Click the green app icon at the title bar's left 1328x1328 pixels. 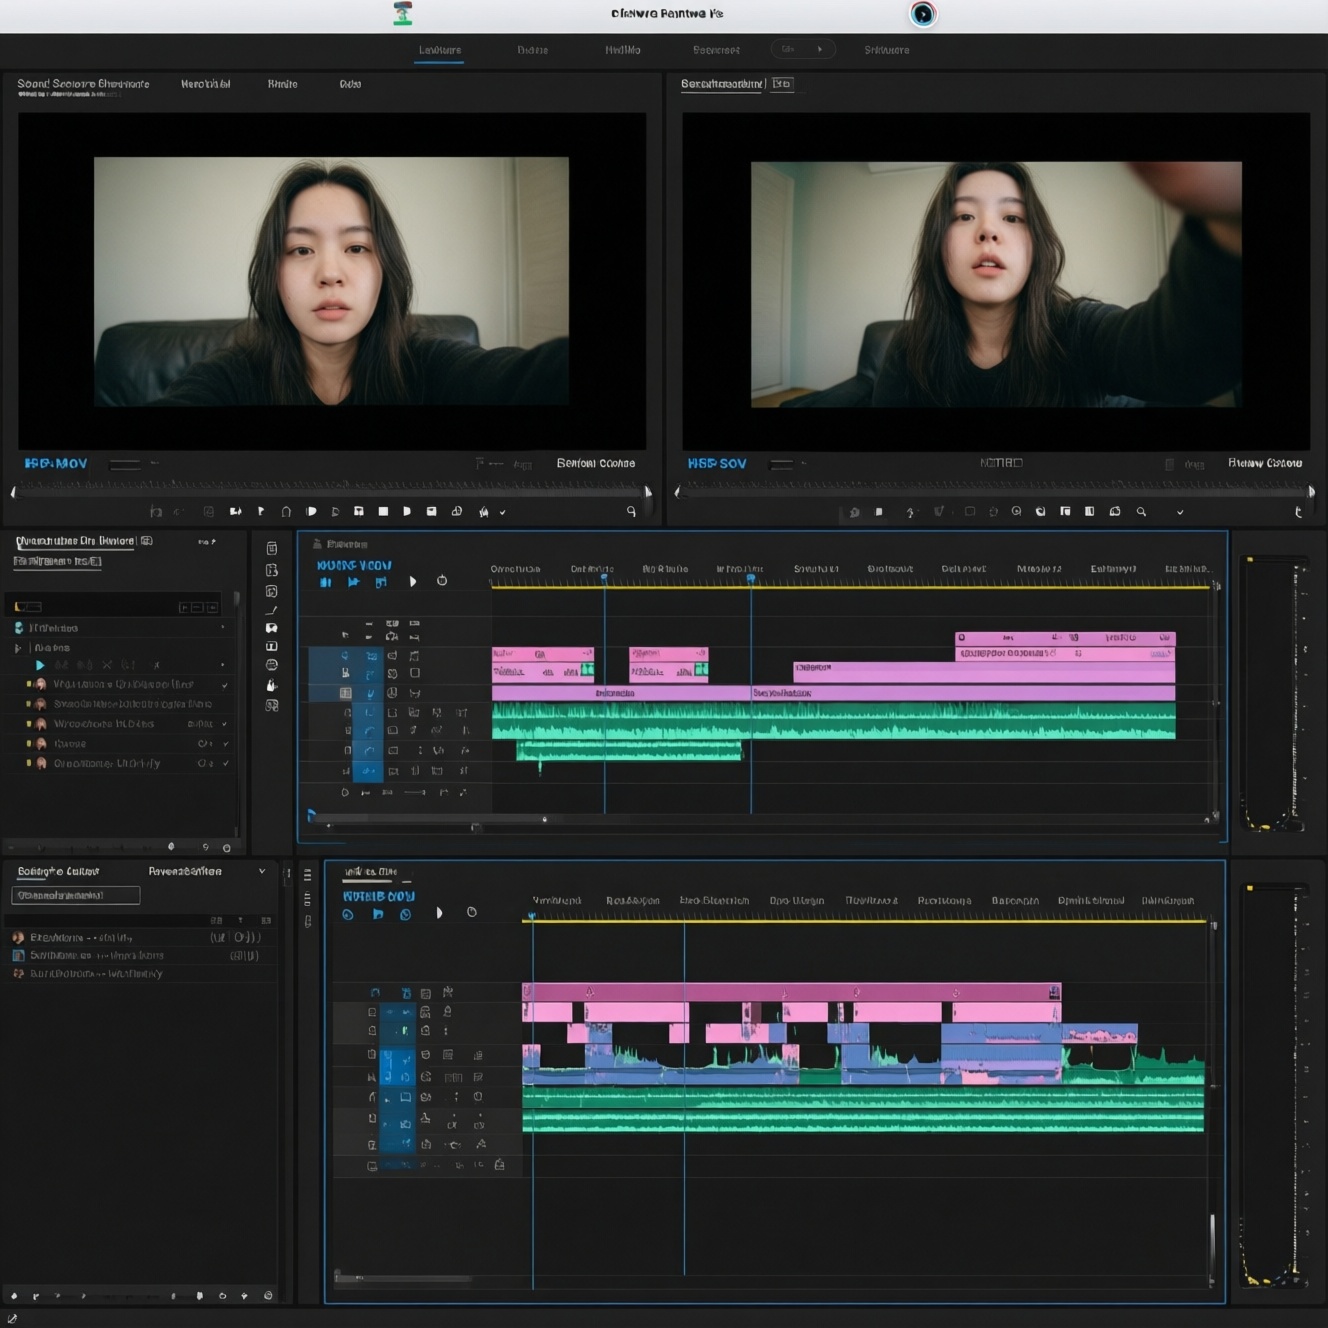[x=403, y=13]
